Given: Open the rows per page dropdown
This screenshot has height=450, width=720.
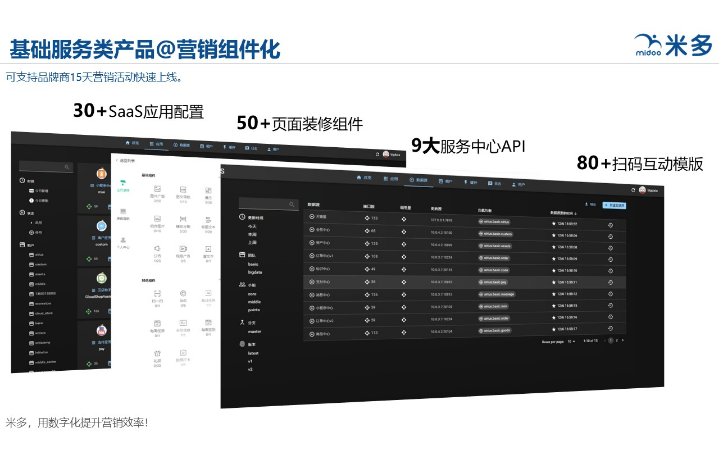Looking at the screenshot, I should point(572,342).
